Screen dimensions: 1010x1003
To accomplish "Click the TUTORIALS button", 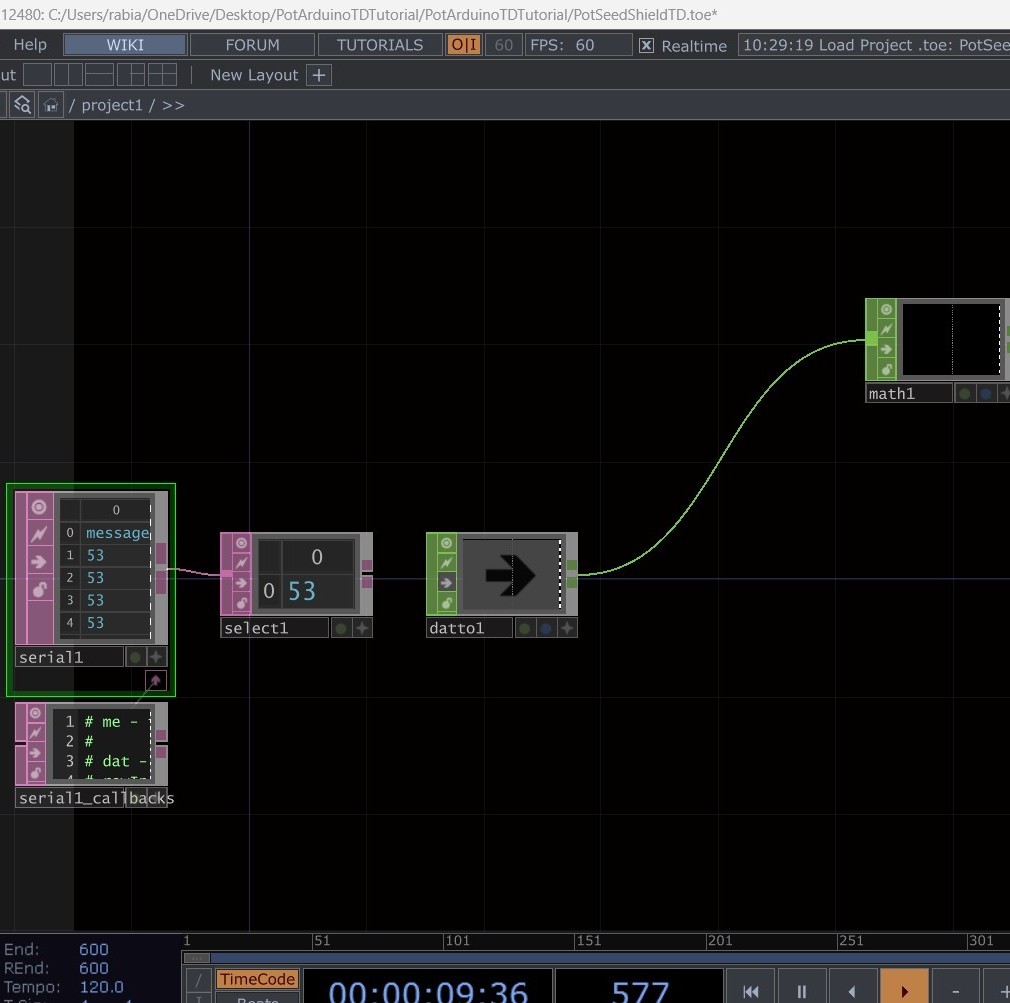I will pos(379,44).
